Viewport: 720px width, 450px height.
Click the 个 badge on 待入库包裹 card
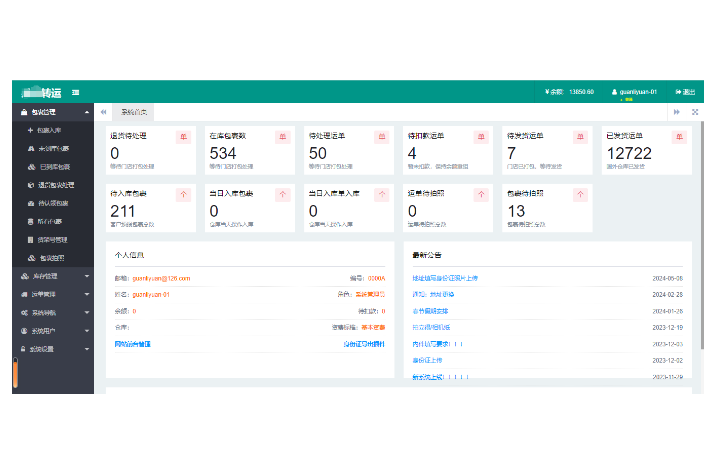(x=183, y=194)
